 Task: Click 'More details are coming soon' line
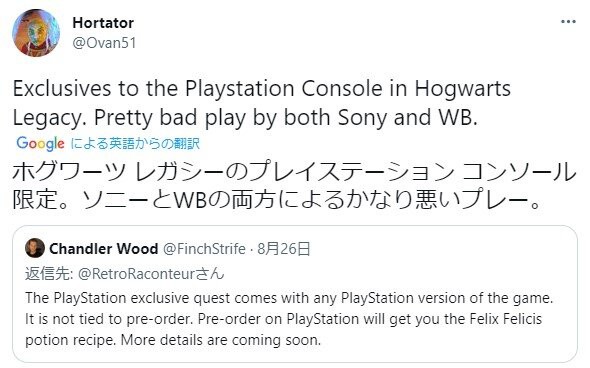pos(173,340)
